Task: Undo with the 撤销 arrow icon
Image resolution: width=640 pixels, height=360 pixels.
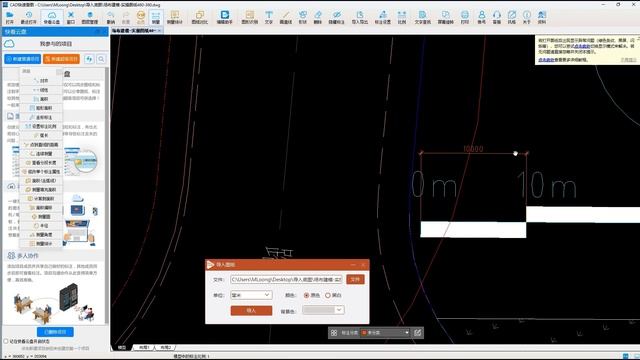Action: pyautogui.click(x=111, y=17)
